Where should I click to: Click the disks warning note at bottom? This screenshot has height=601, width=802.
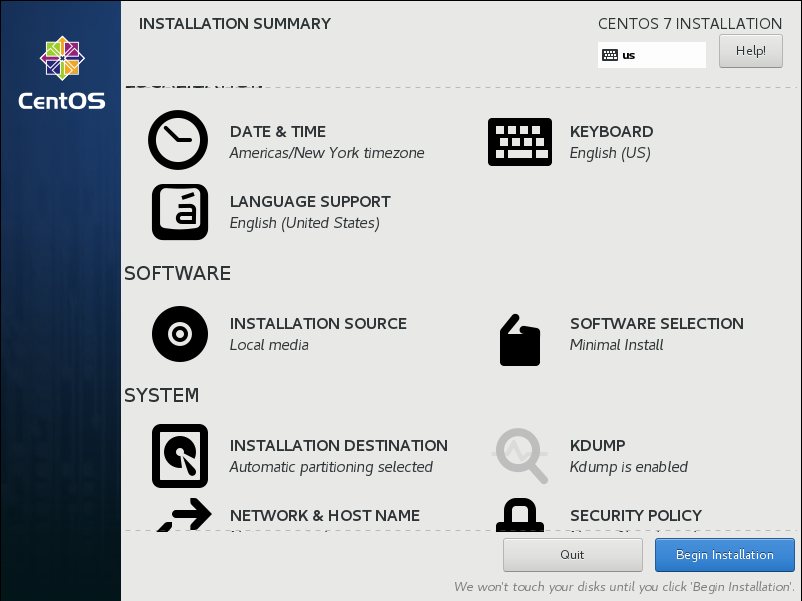pyautogui.click(x=625, y=587)
